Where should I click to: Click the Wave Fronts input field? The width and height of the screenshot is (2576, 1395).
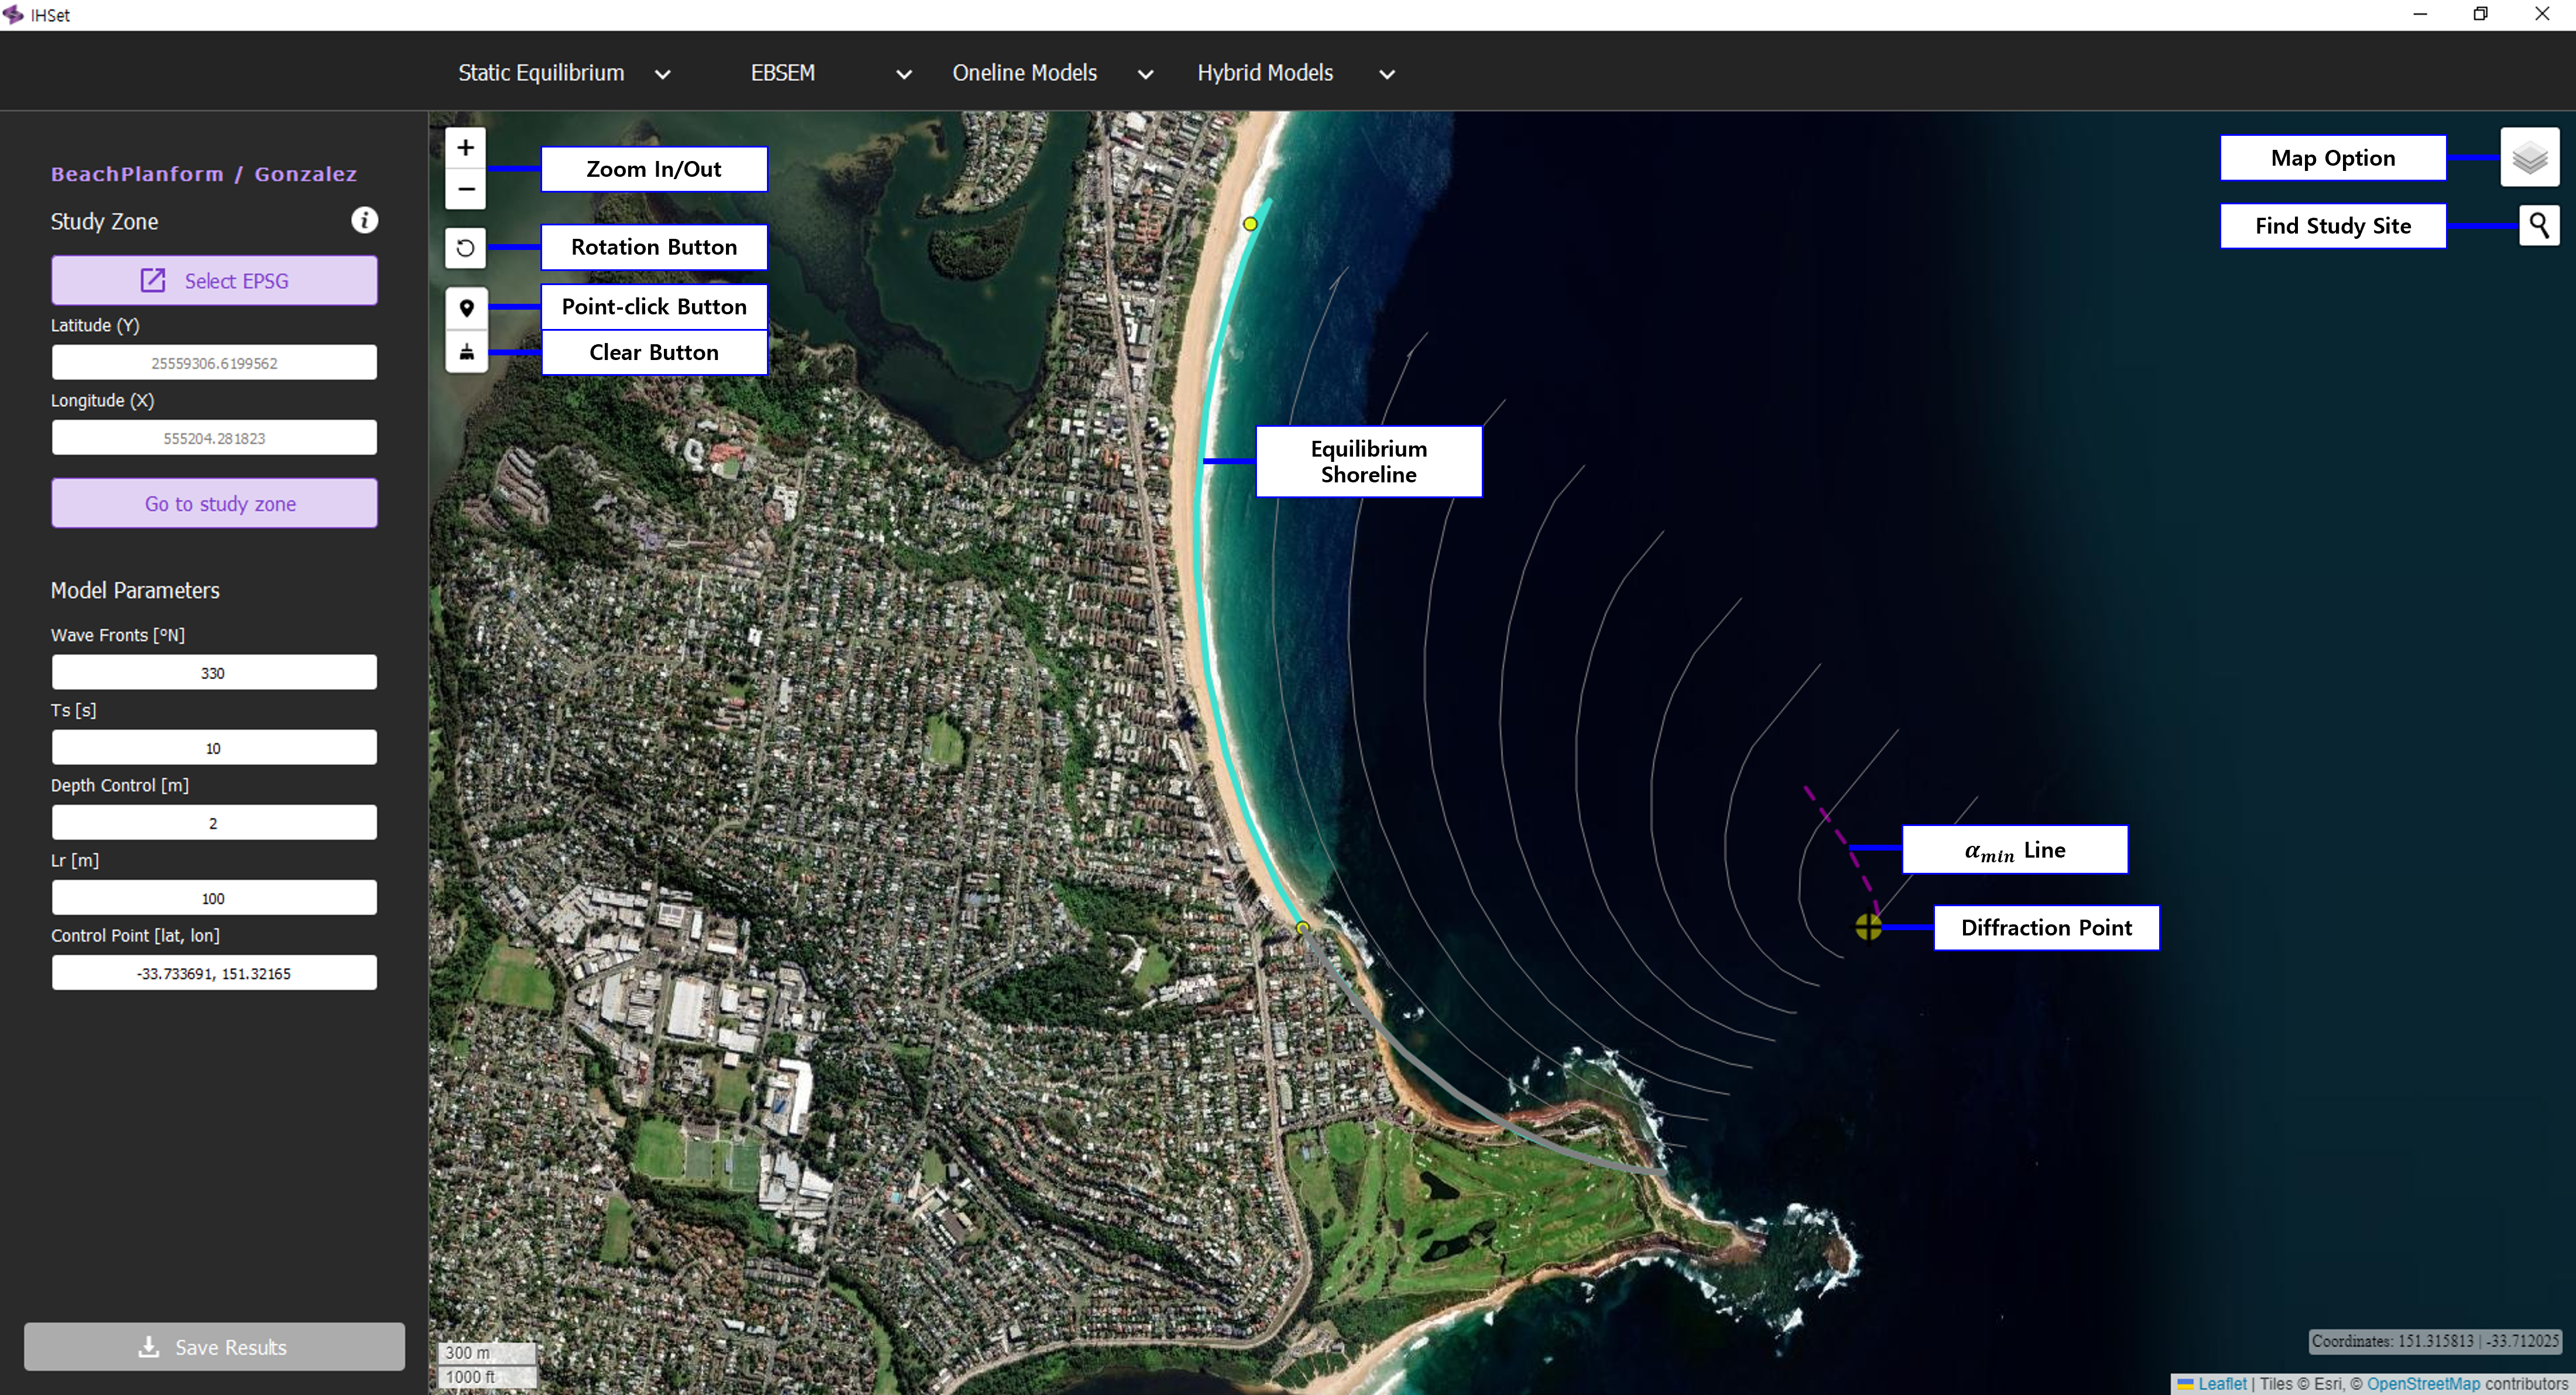tap(214, 673)
